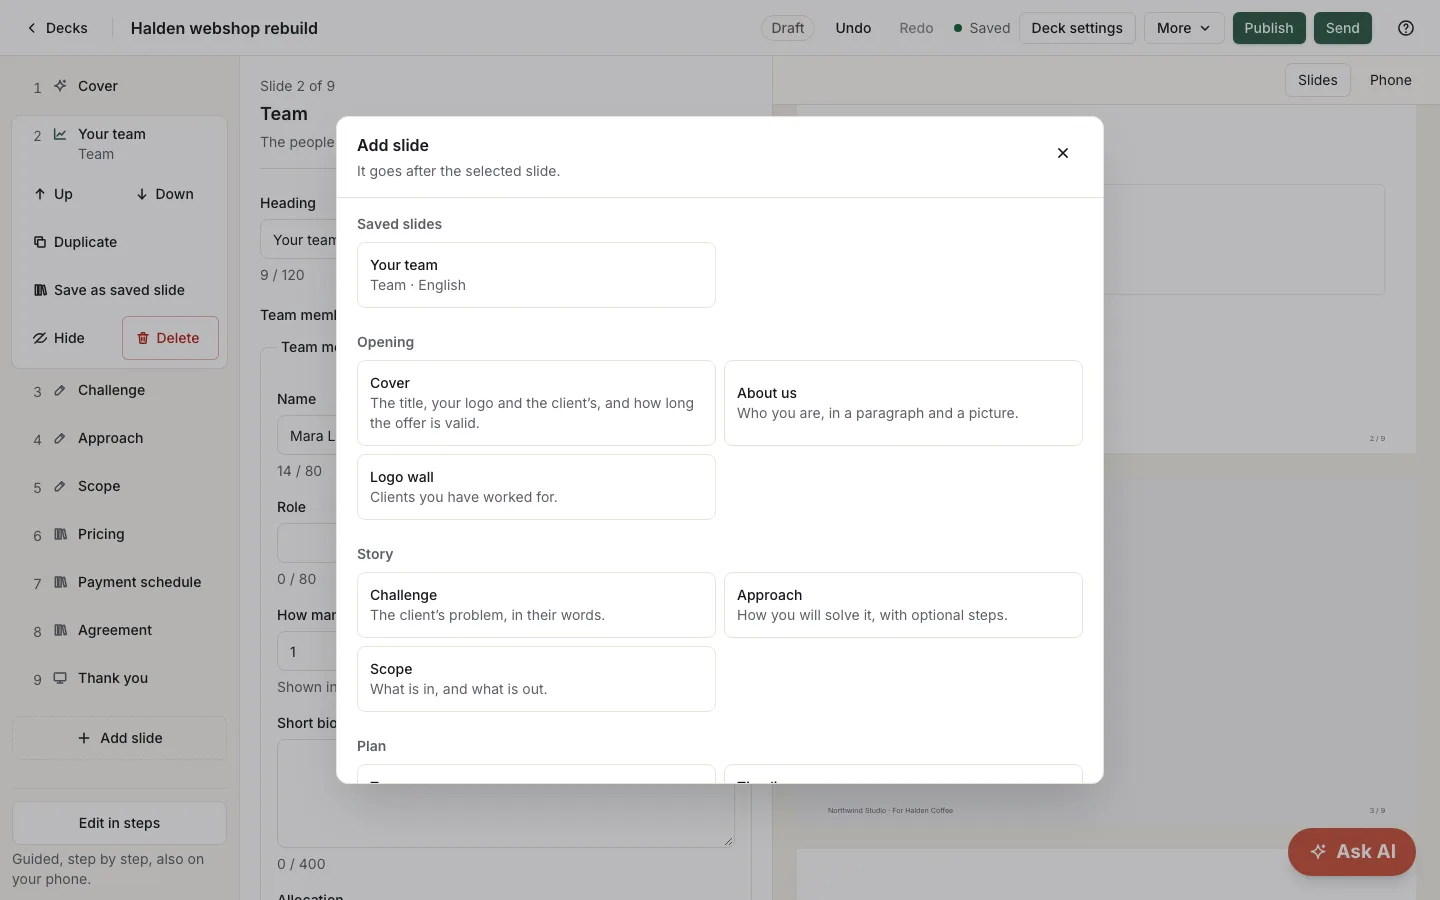Move slide Up
The image size is (1440, 900).
click(x=54, y=194)
